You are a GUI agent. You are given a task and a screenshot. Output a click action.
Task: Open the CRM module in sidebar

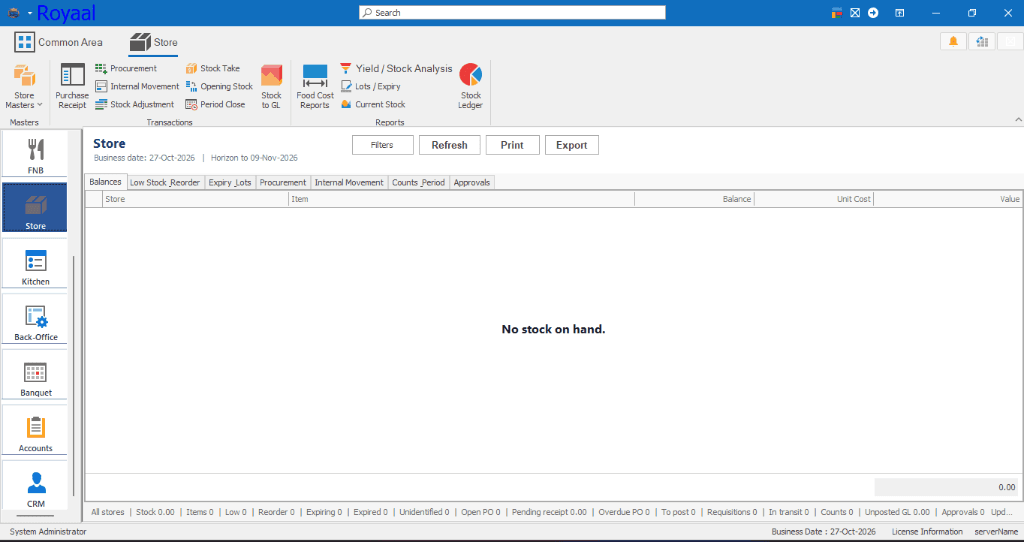tap(35, 486)
